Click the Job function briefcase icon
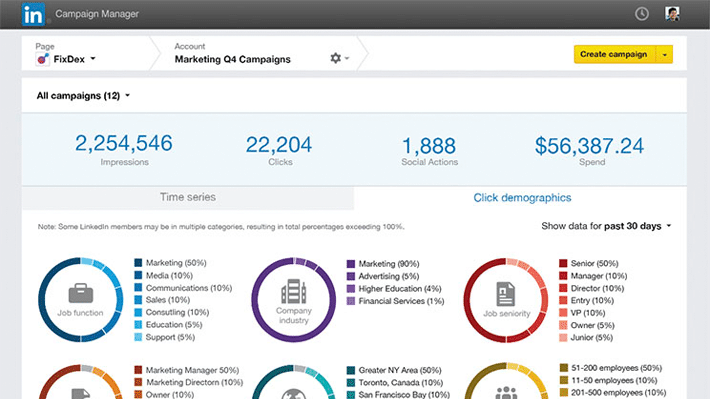 [81, 293]
